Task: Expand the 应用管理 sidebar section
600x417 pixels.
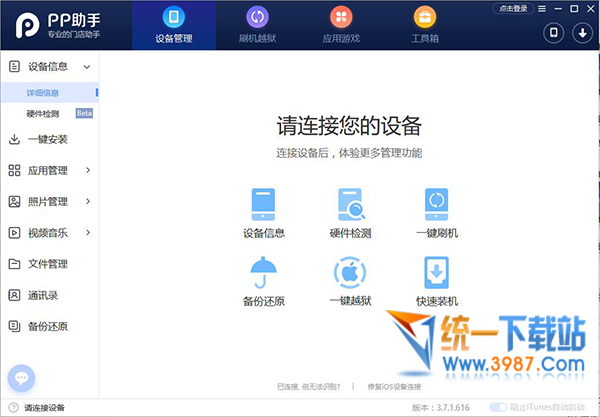Action: coord(88,170)
